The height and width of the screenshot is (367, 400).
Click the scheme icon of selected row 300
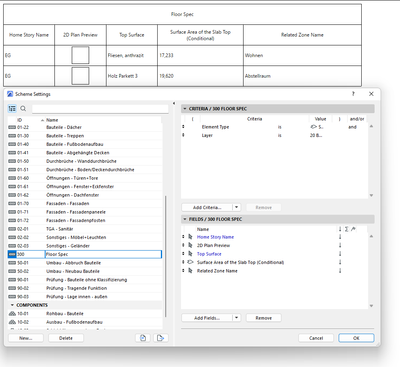pyautogui.click(x=12, y=254)
